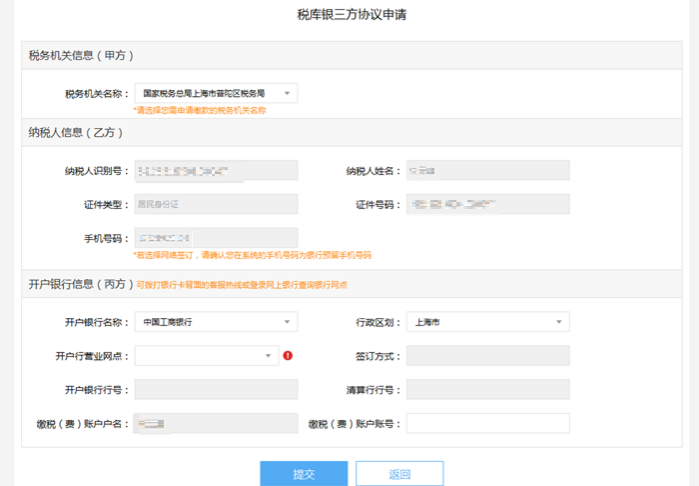Viewport: 699px width, 486px height.
Task: Click the 开户银行信息（丙方）section header
Action: pyautogui.click(x=81, y=284)
